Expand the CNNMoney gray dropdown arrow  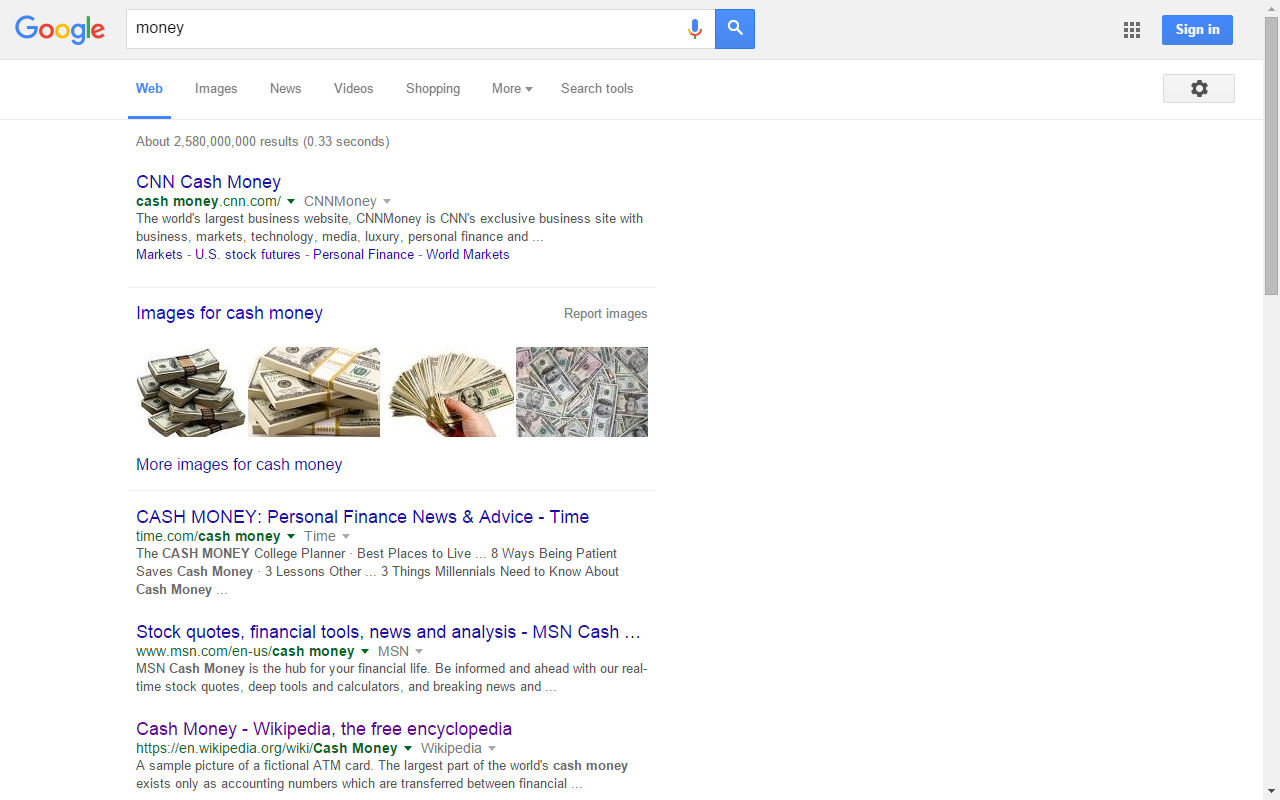(387, 202)
